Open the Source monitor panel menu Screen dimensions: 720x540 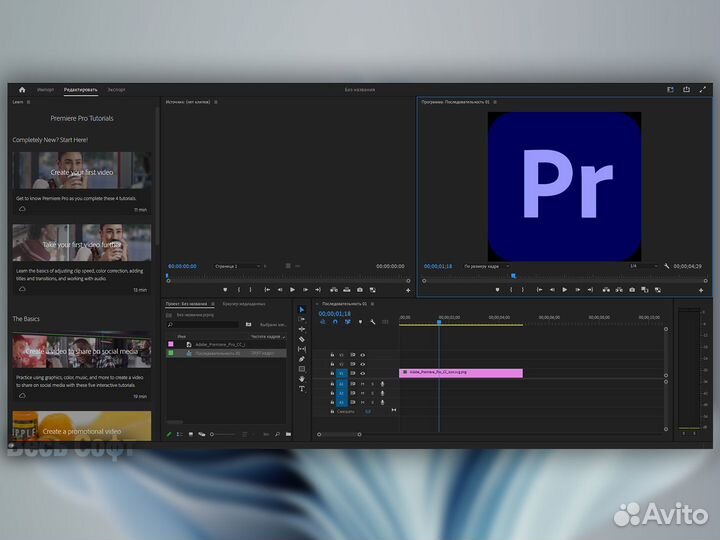(216, 102)
